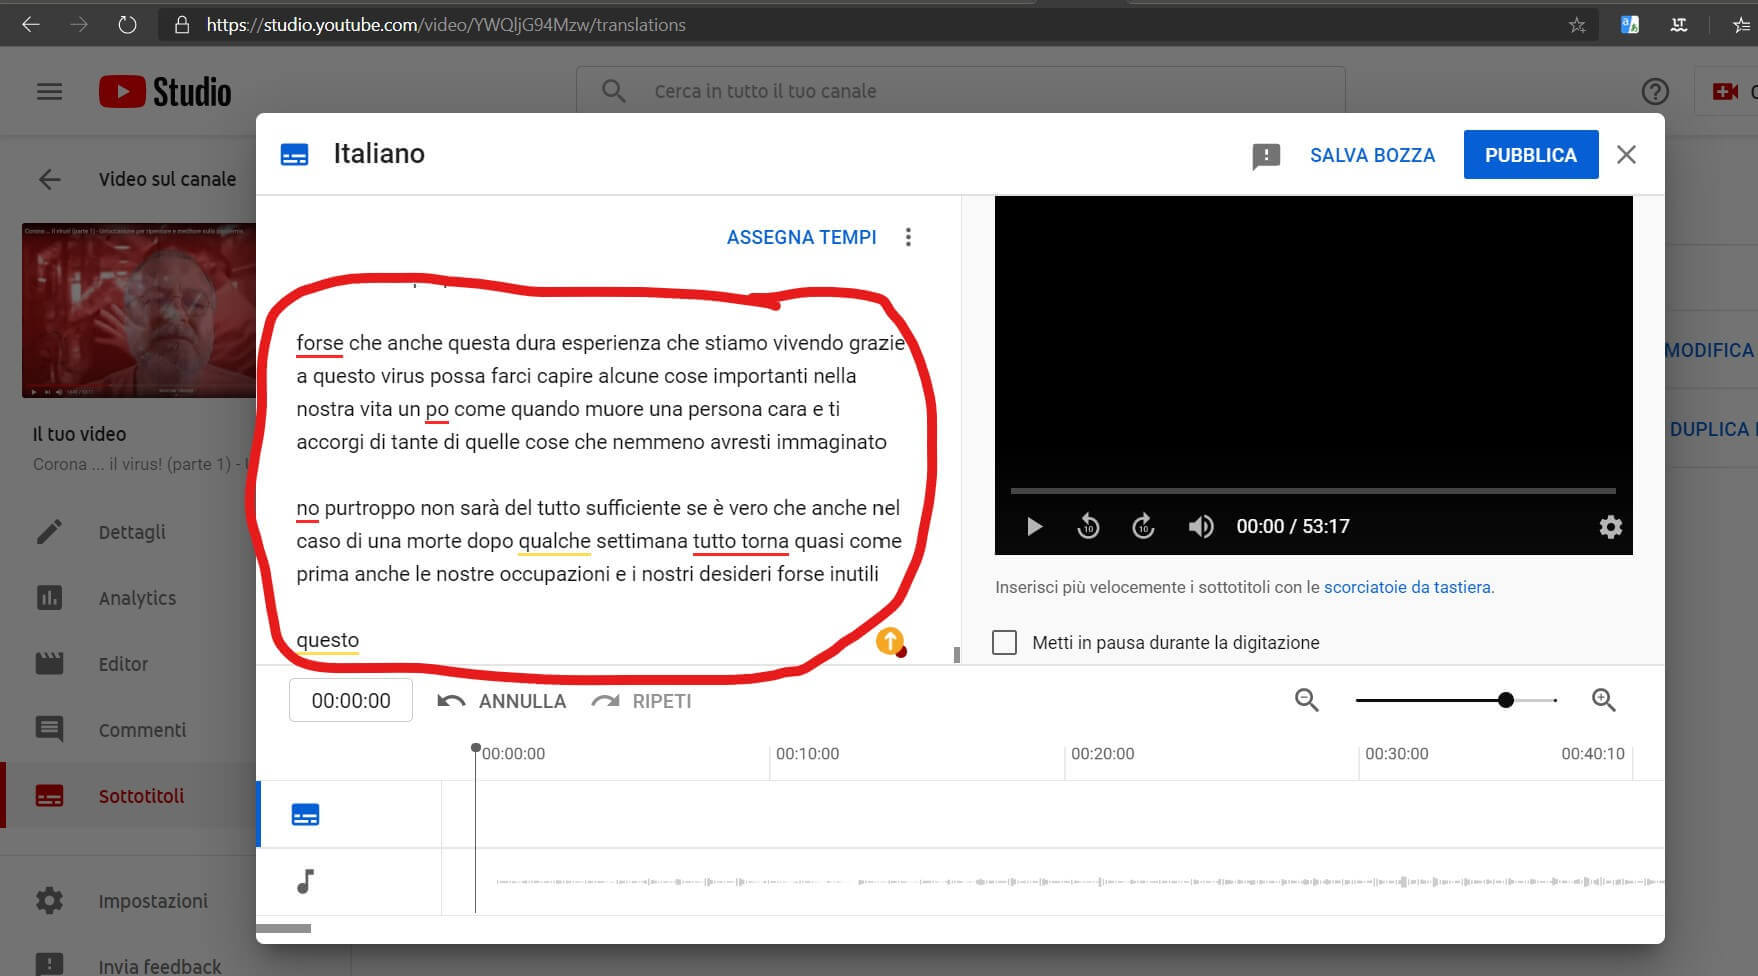Undo last edit with Annulla
Image resolution: width=1758 pixels, height=976 pixels.
point(502,701)
